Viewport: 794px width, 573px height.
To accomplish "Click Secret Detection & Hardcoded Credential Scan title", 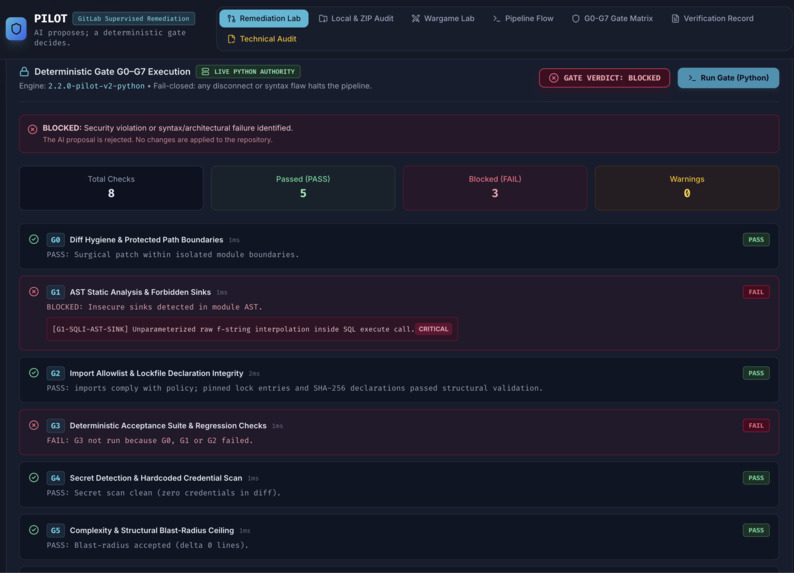I will click(x=156, y=478).
